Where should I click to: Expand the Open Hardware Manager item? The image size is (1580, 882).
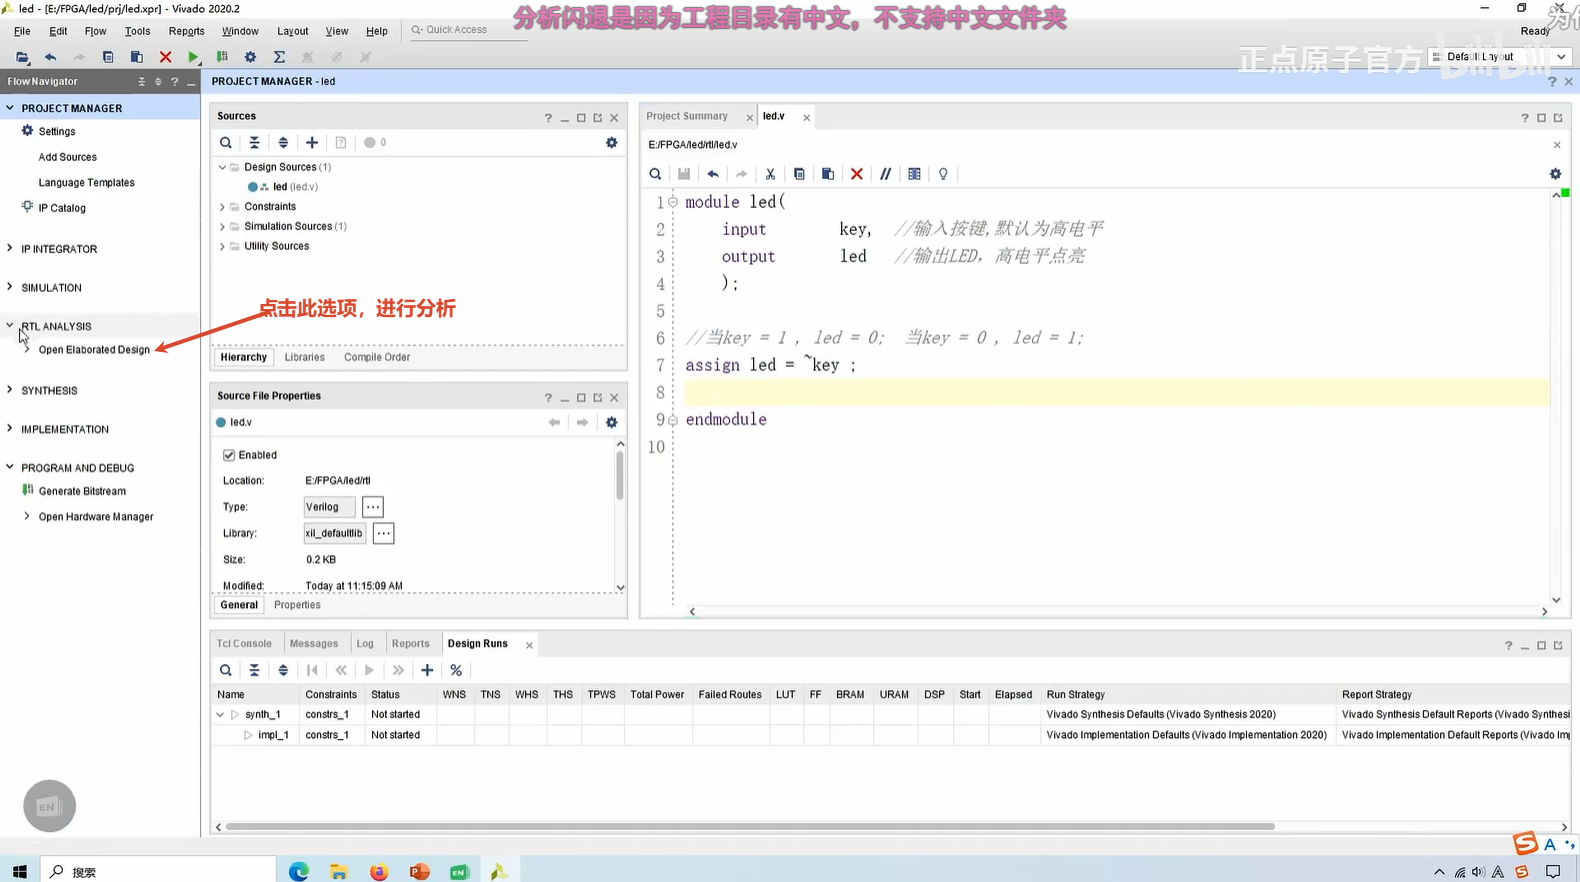click(x=27, y=516)
